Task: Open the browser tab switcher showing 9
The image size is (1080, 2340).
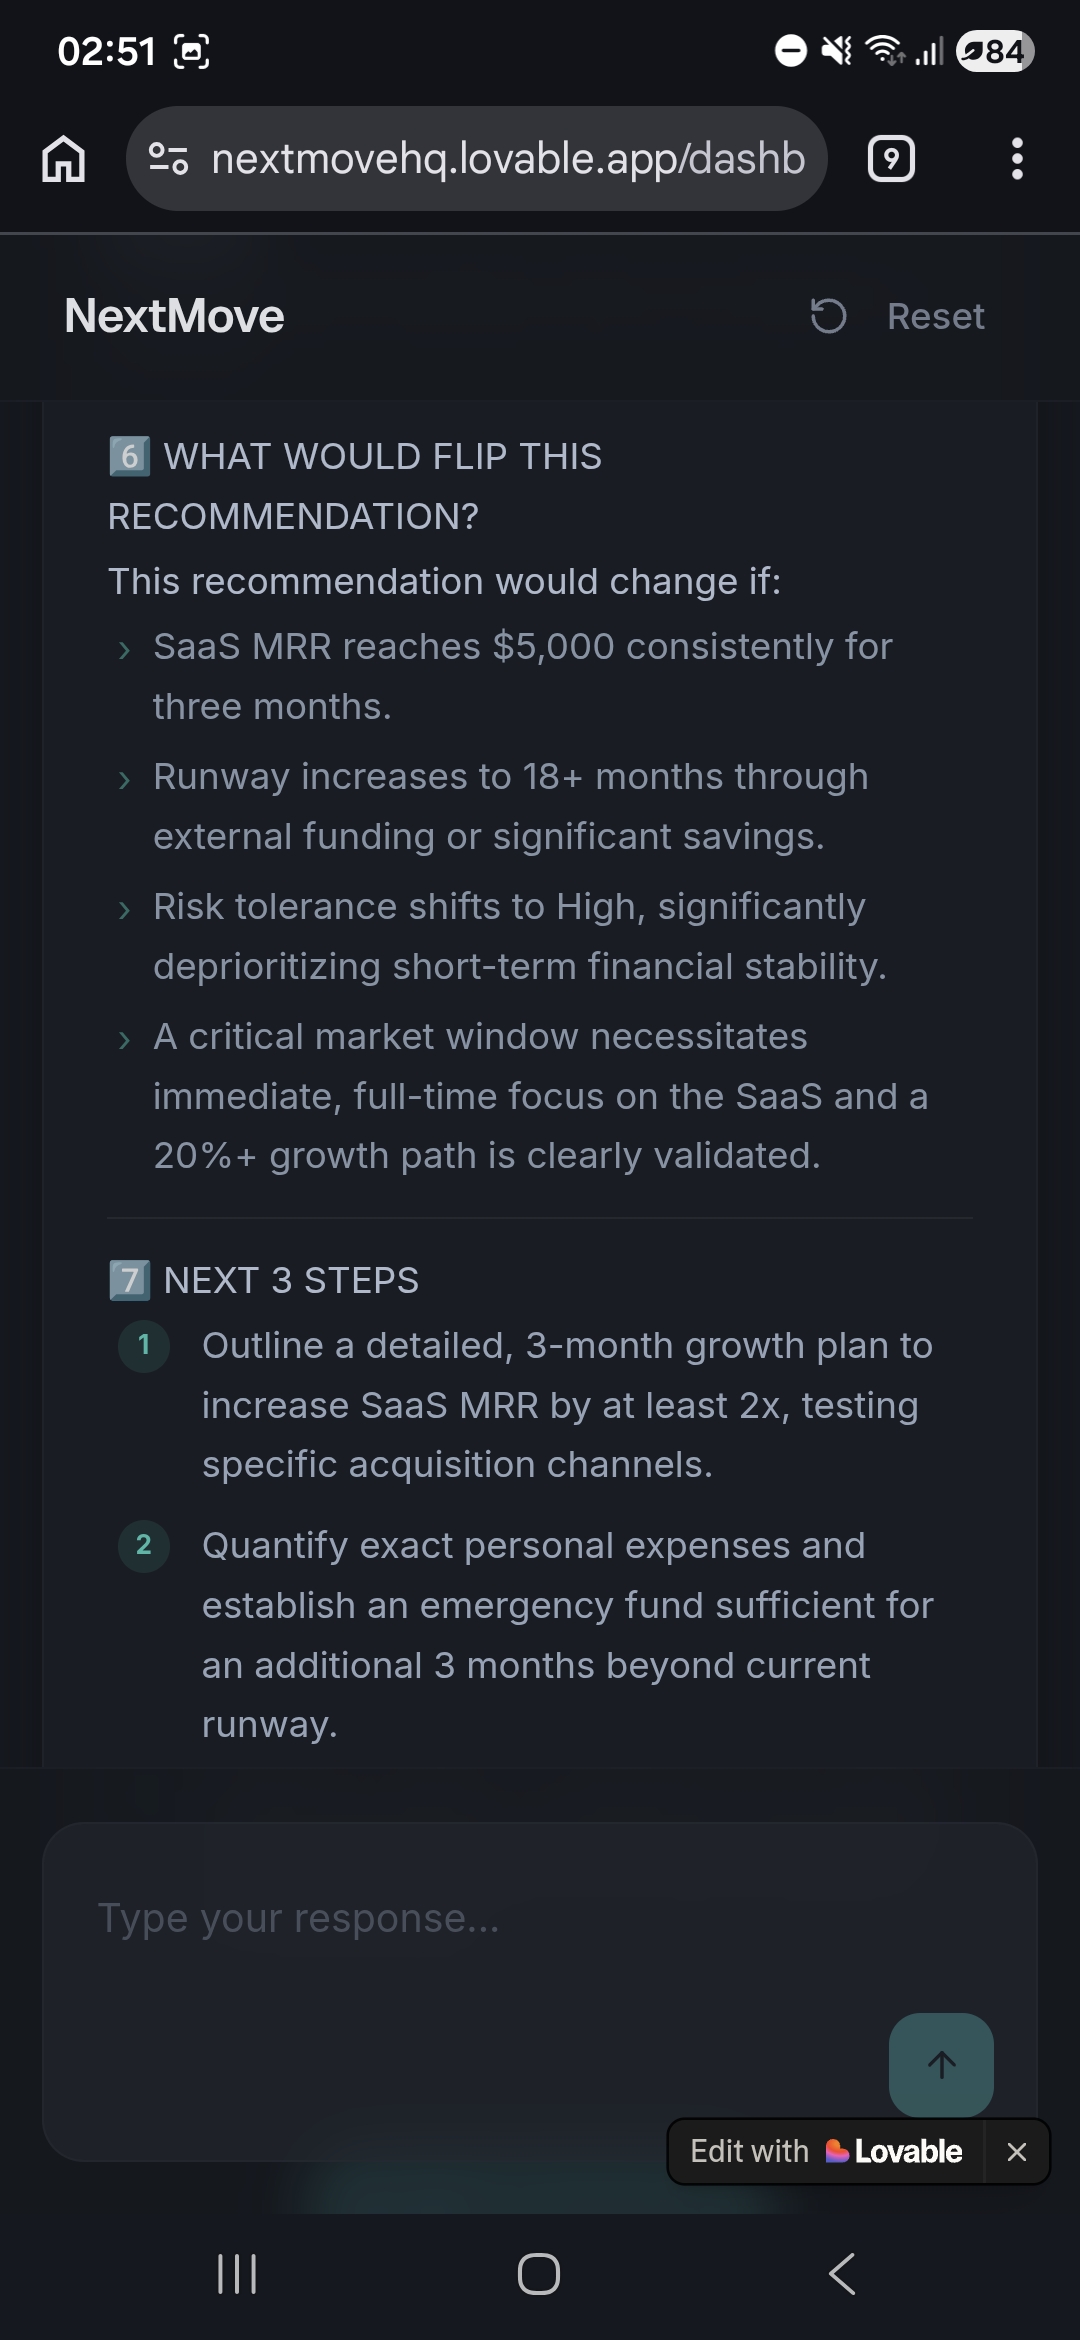Action: coord(890,158)
